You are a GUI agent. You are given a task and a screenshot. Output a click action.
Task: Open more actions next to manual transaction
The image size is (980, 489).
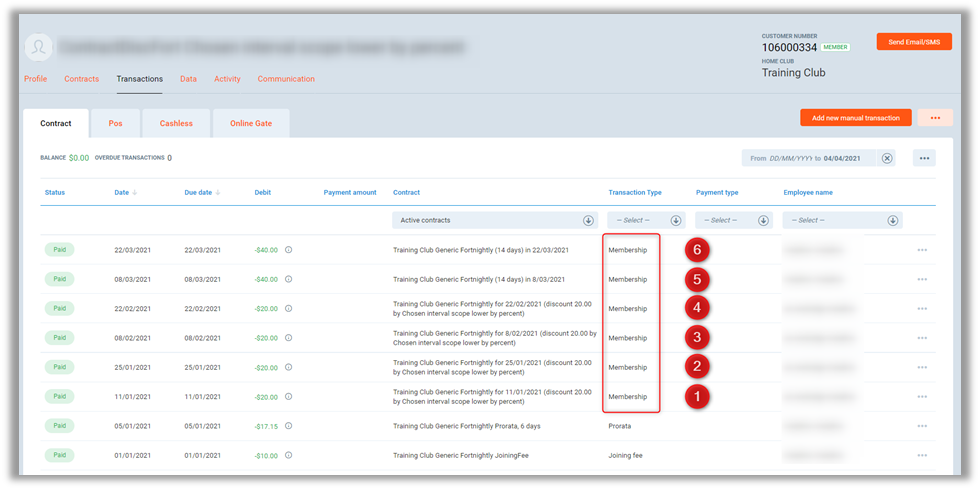(934, 118)
